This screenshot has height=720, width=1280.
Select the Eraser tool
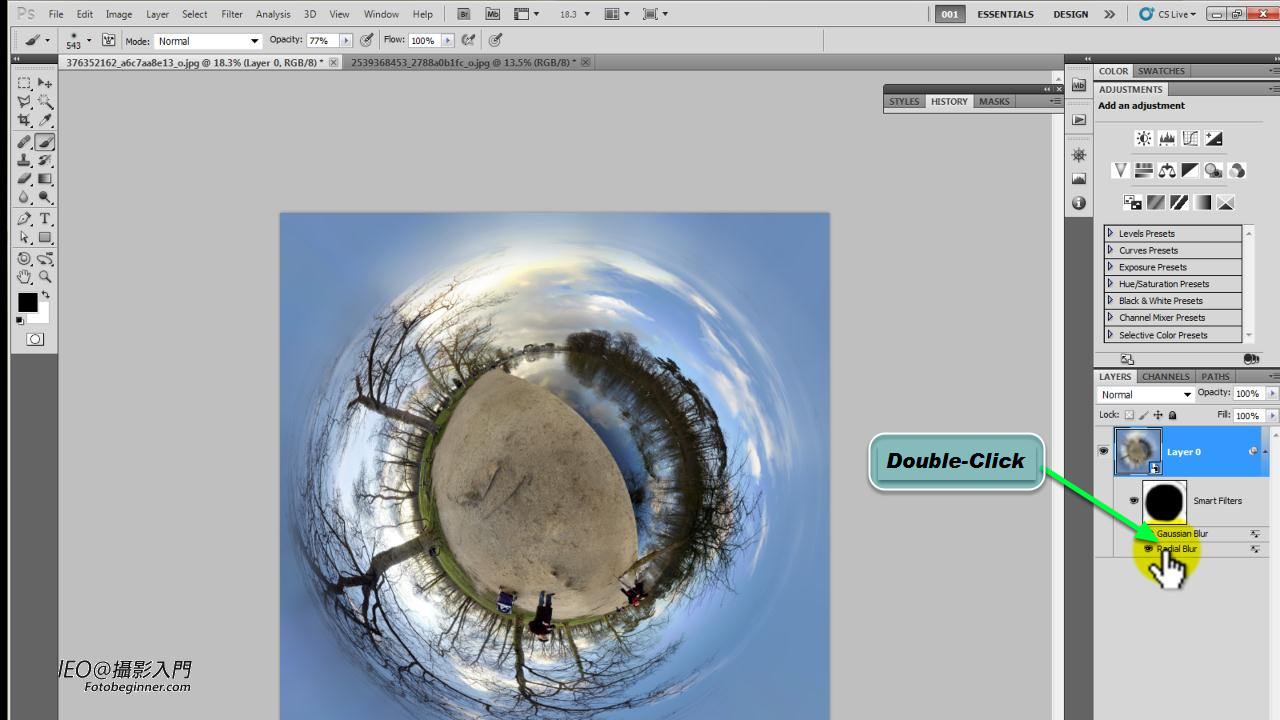tap(25, 179)
